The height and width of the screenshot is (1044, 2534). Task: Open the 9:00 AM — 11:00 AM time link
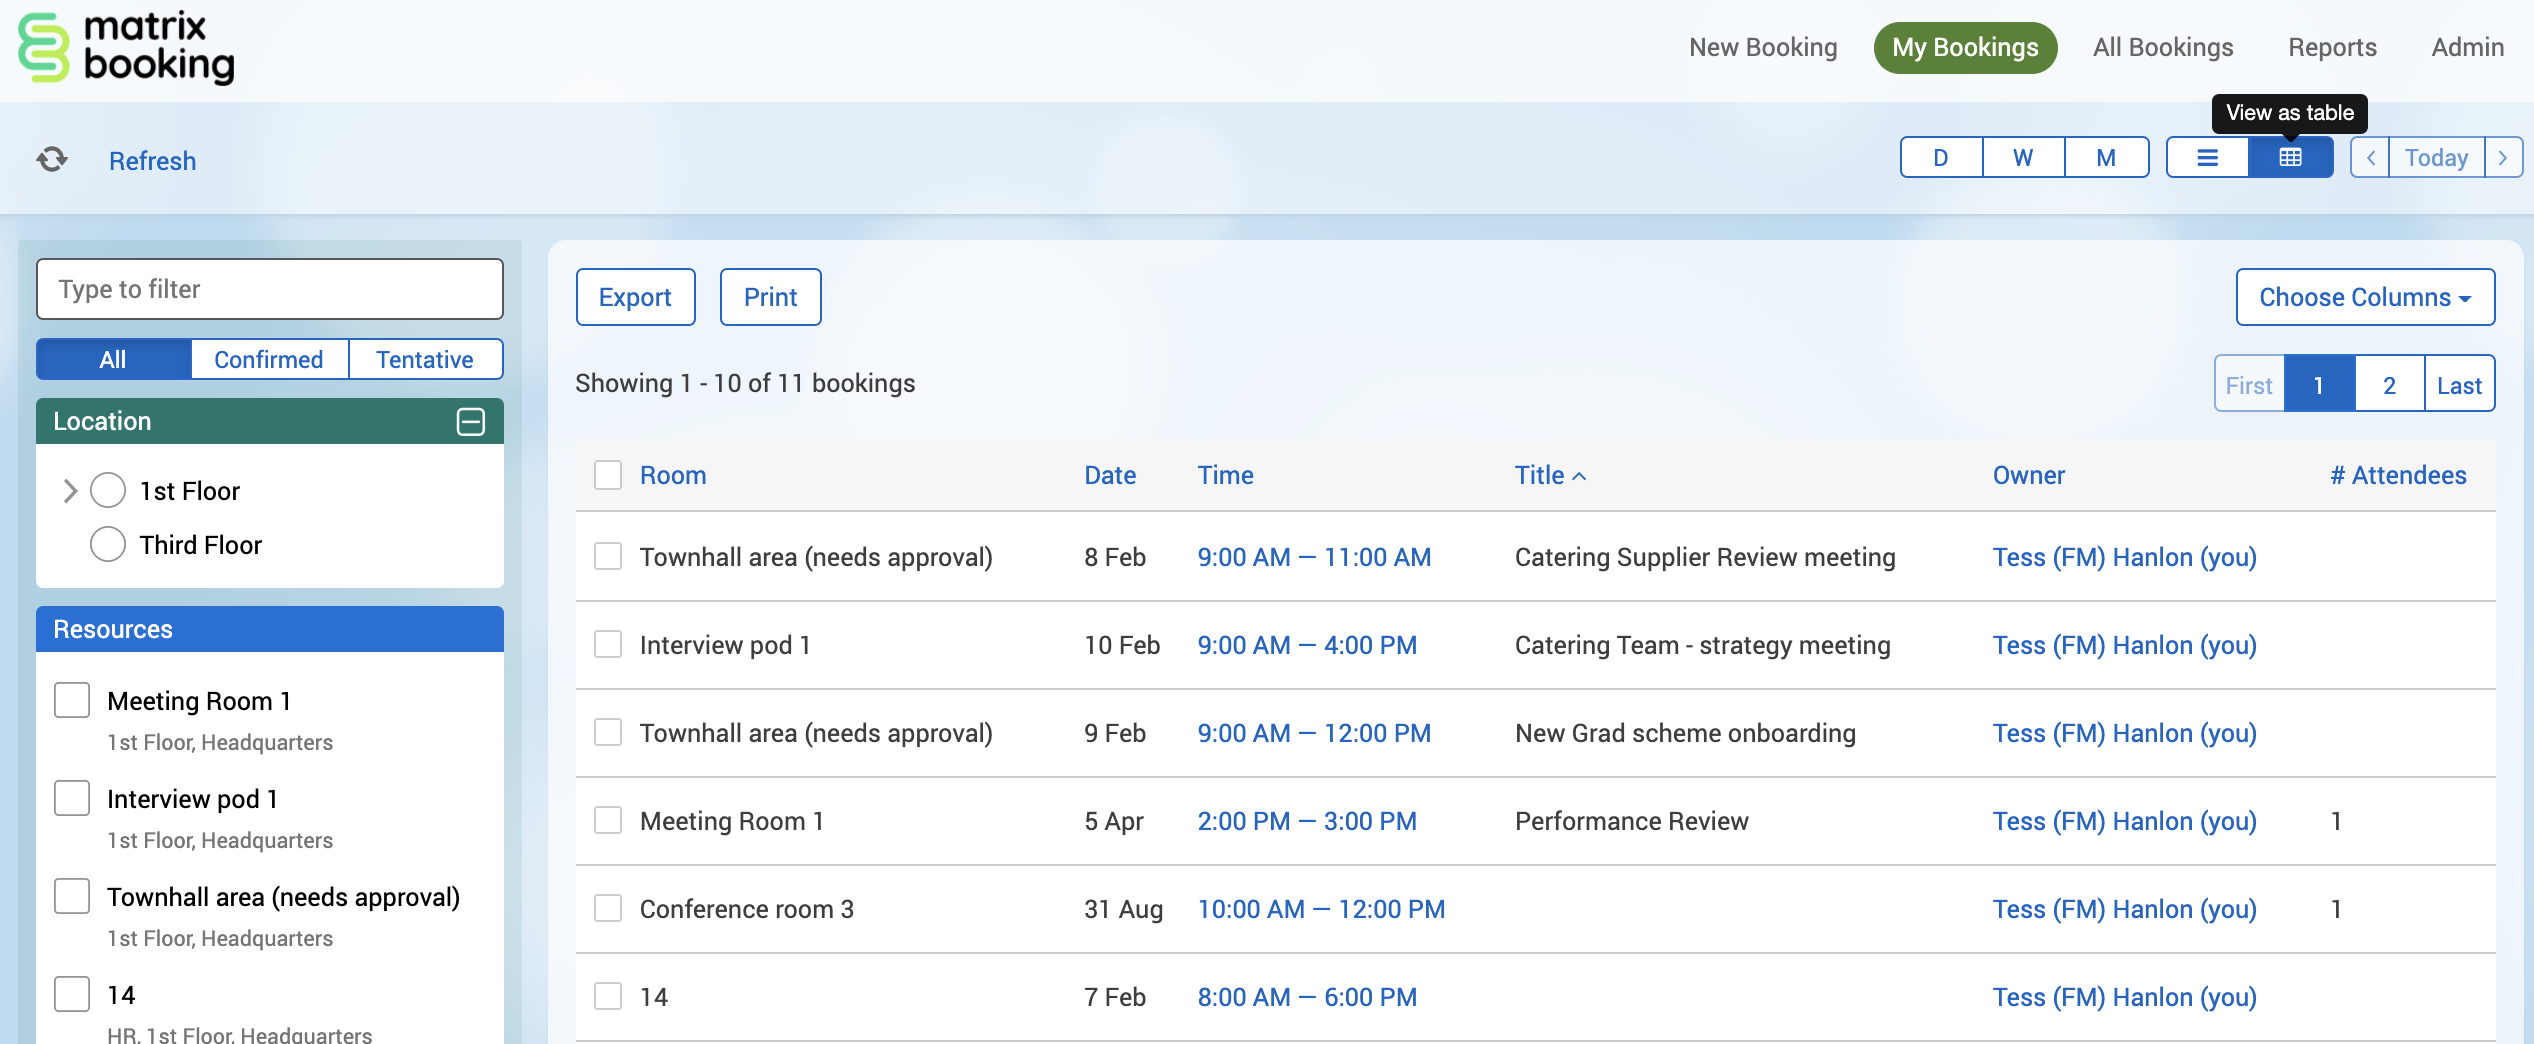1314,557
